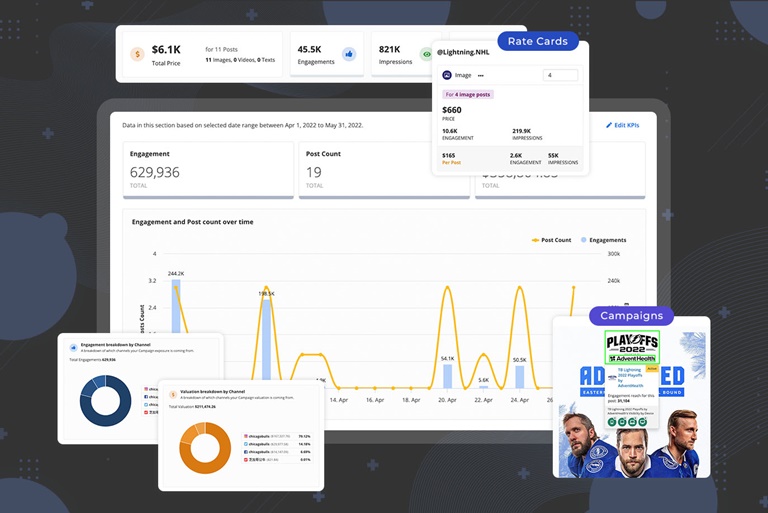Click the thumbs-up Engagements icon
The height and width of the screenshot is (513, 768).
coord(349,54)
